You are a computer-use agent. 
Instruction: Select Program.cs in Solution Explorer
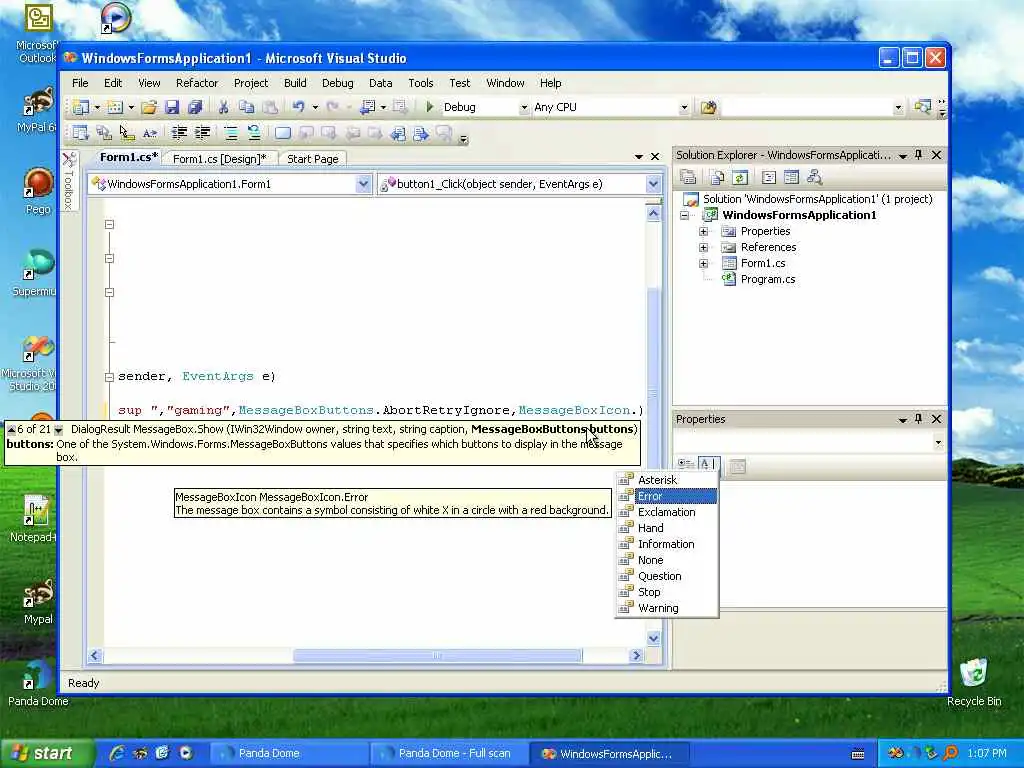[767, 280]
